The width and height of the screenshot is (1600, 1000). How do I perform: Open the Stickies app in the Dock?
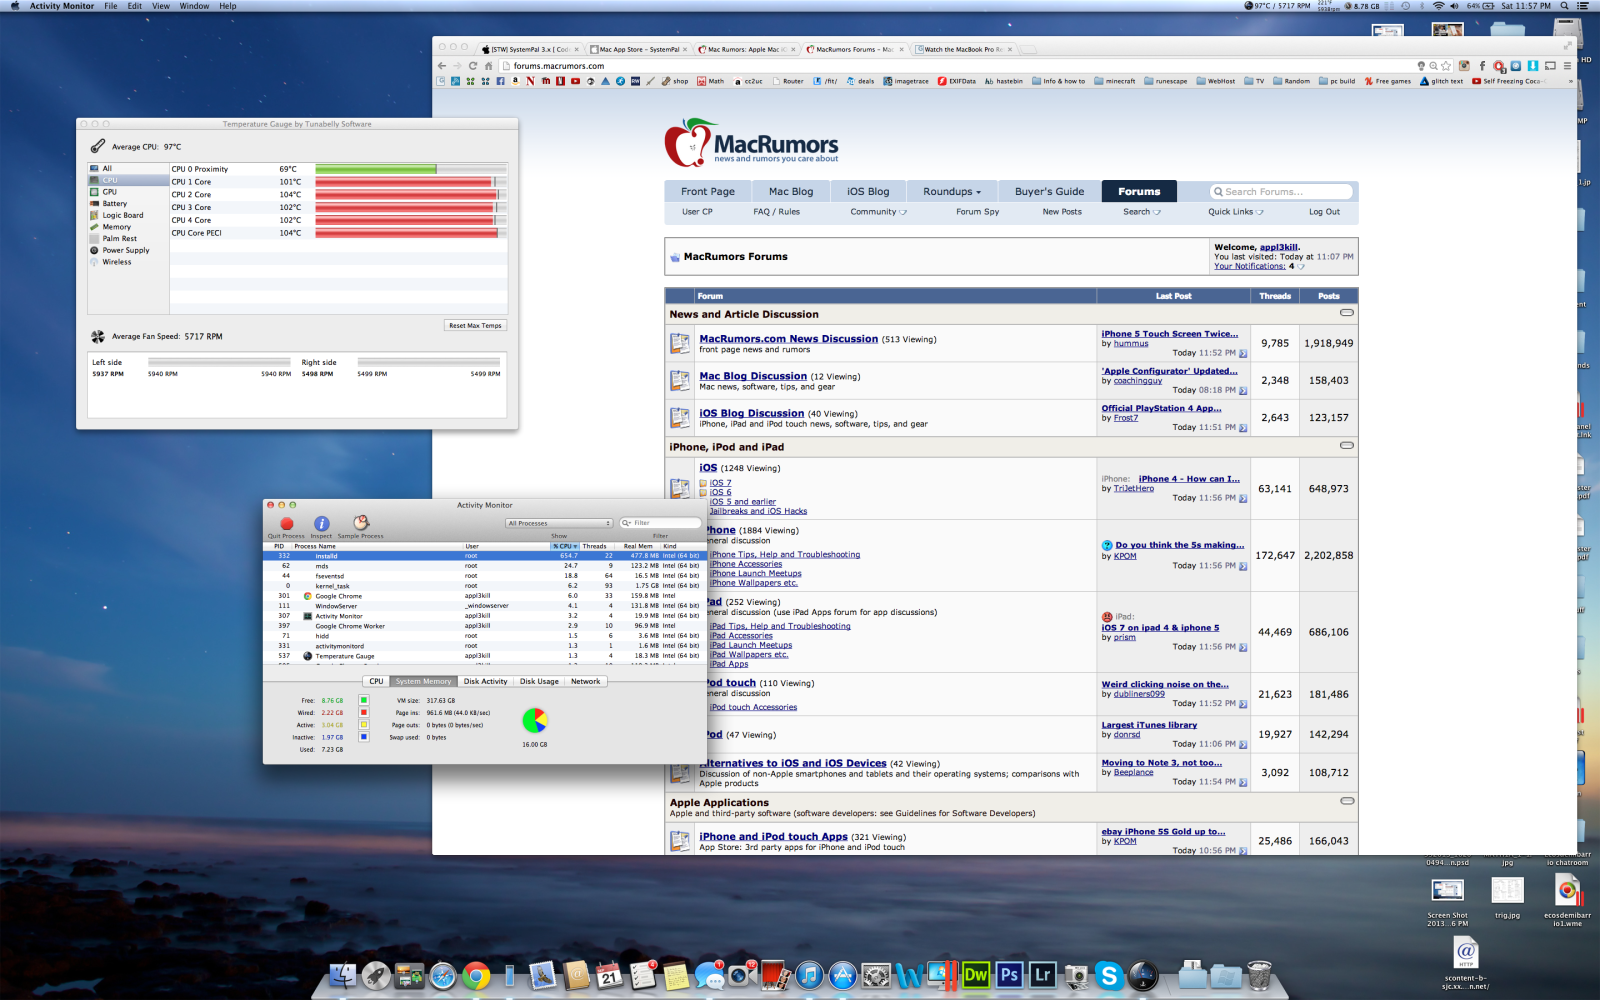click(676, 975)
